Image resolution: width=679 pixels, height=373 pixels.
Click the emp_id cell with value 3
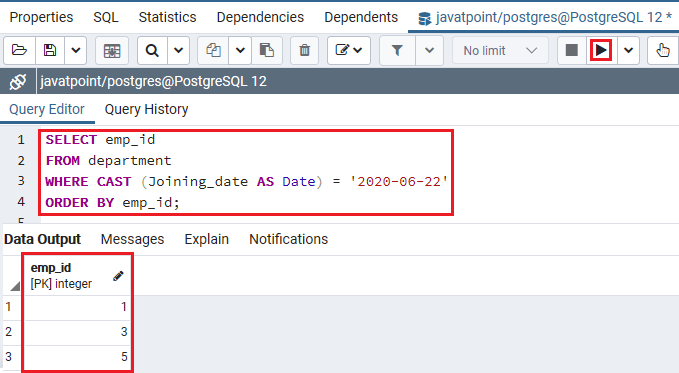(78, 332)
